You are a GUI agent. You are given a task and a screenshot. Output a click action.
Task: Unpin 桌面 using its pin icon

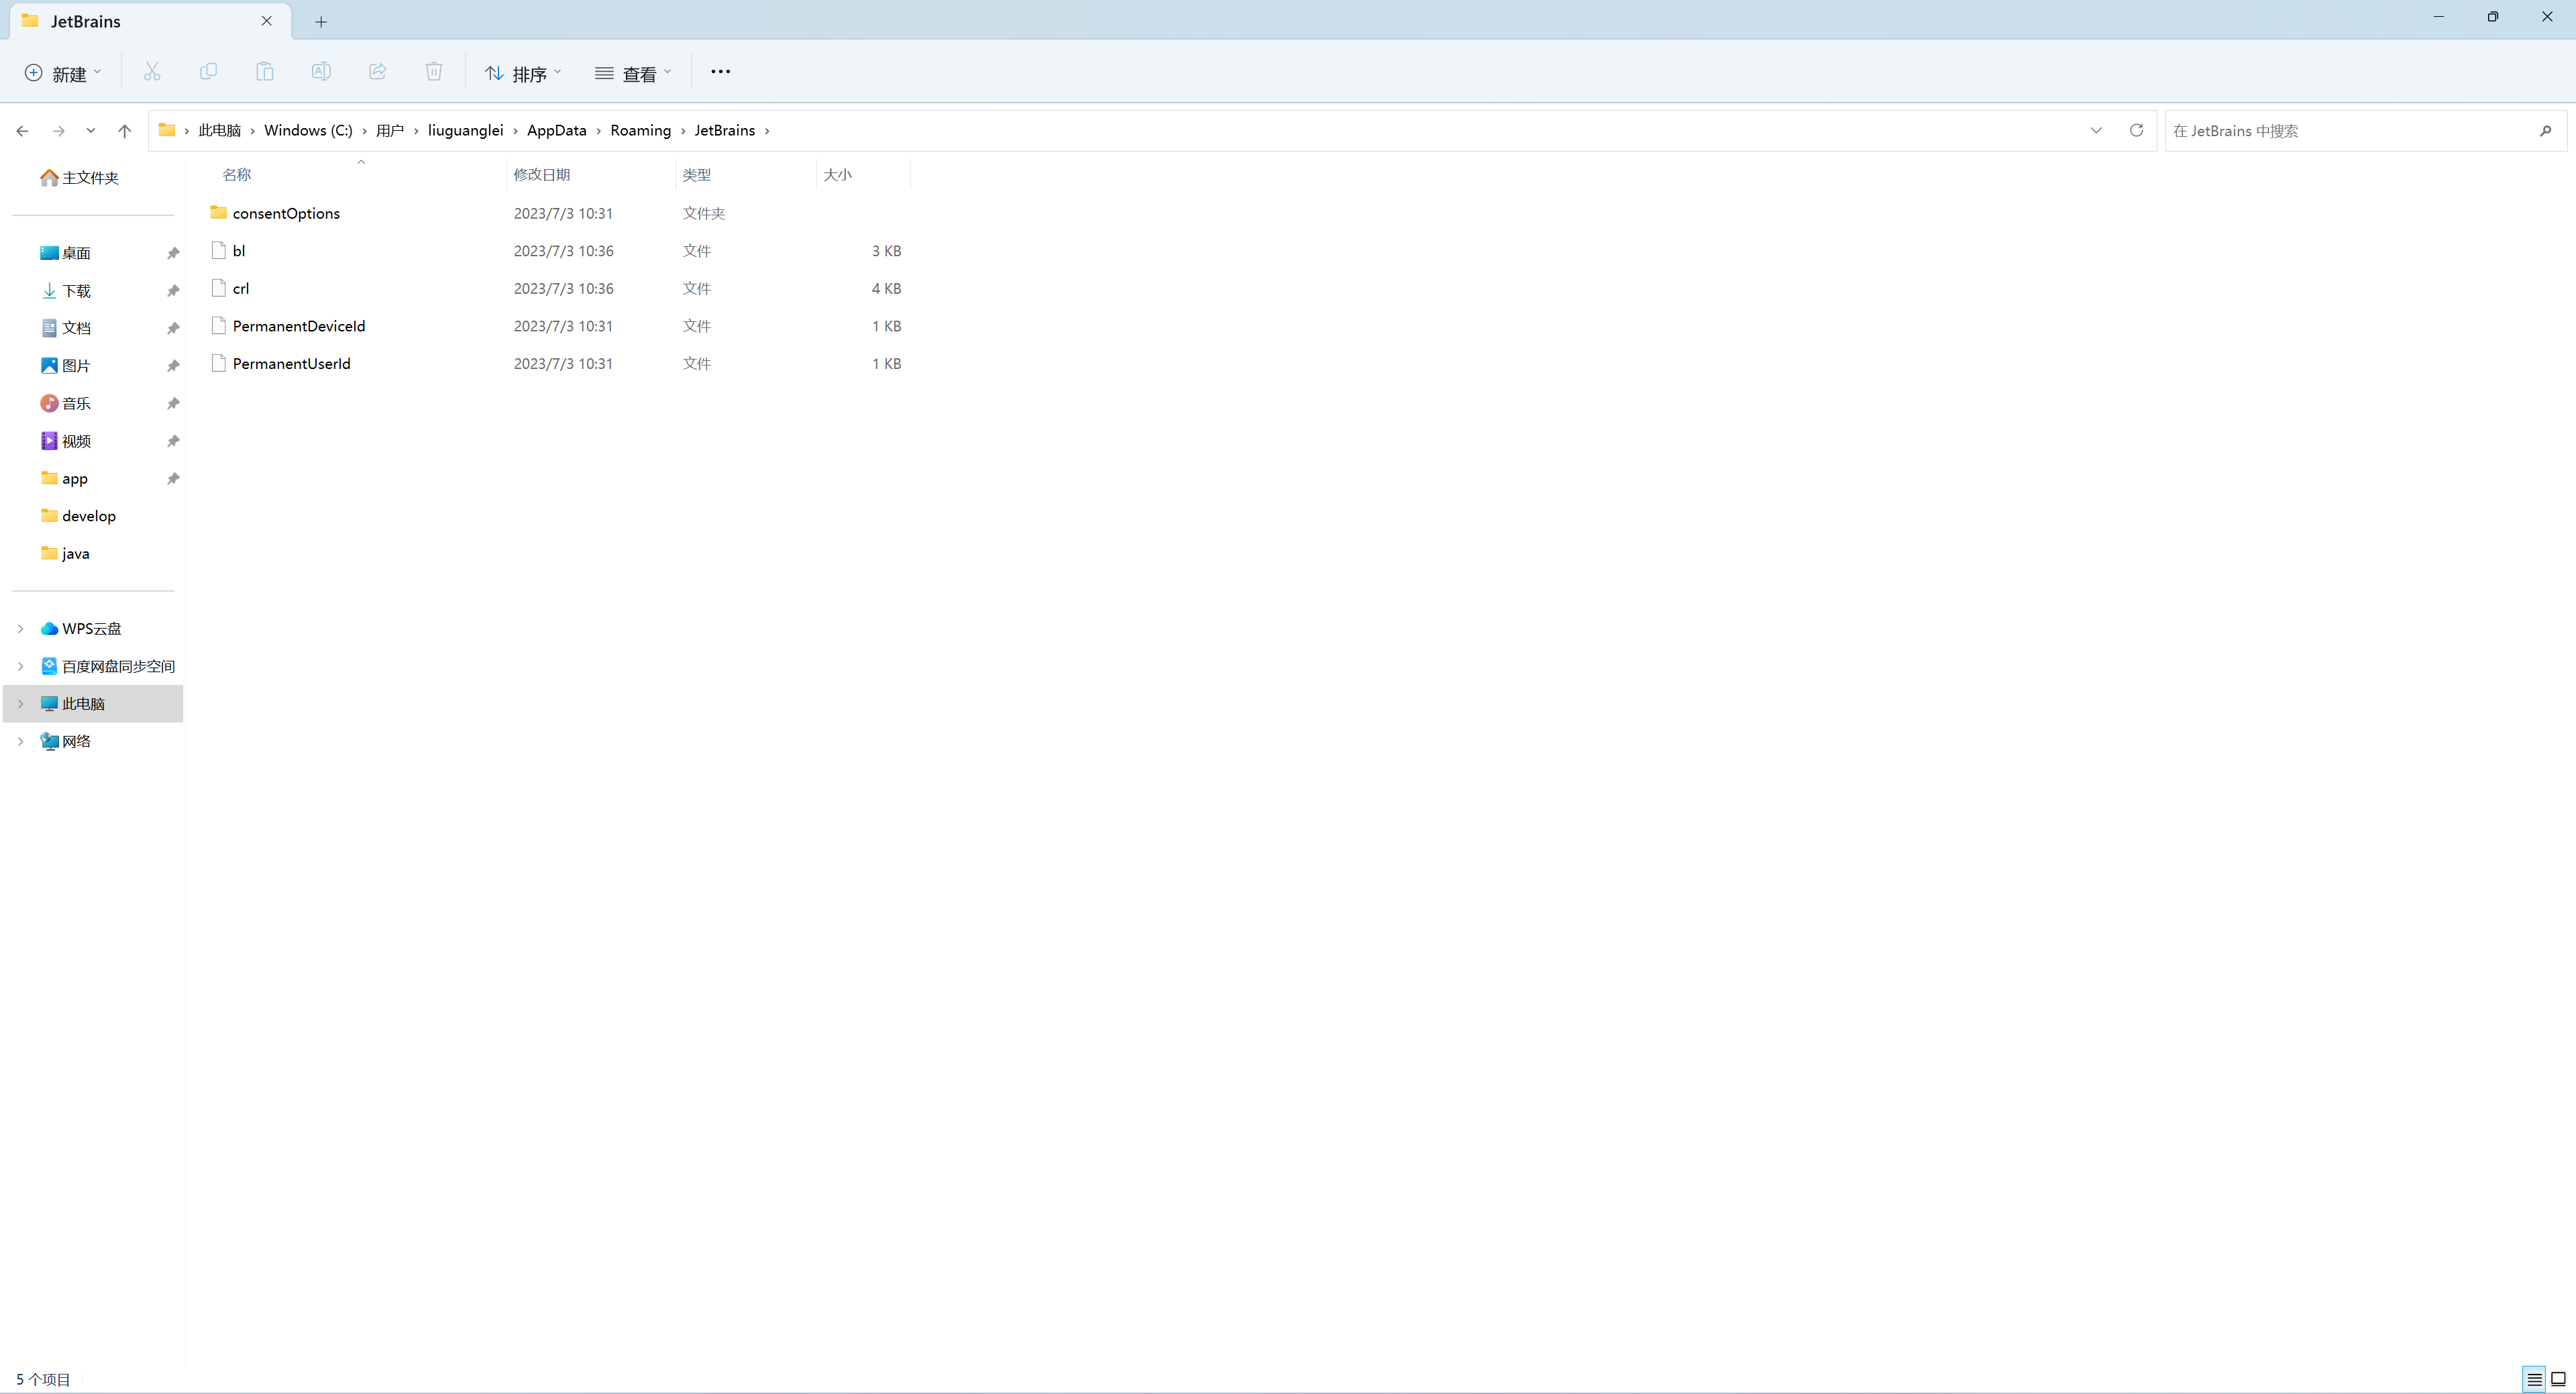[173, 253]
